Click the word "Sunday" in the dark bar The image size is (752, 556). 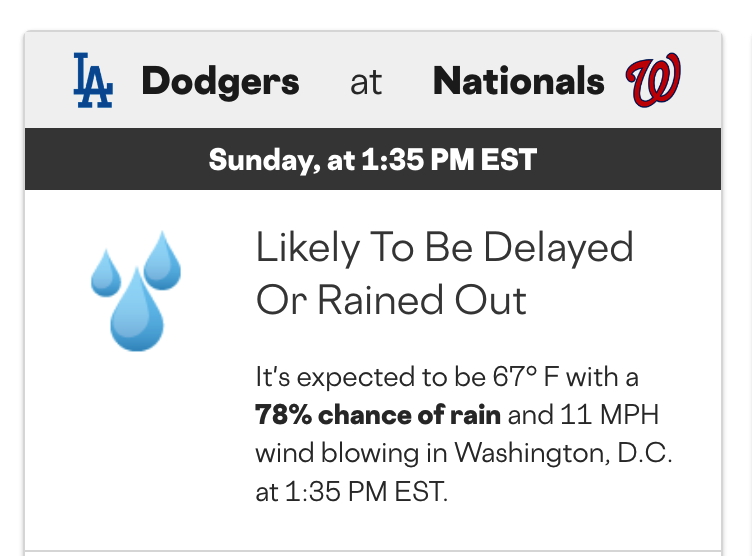tap(262, 160)
